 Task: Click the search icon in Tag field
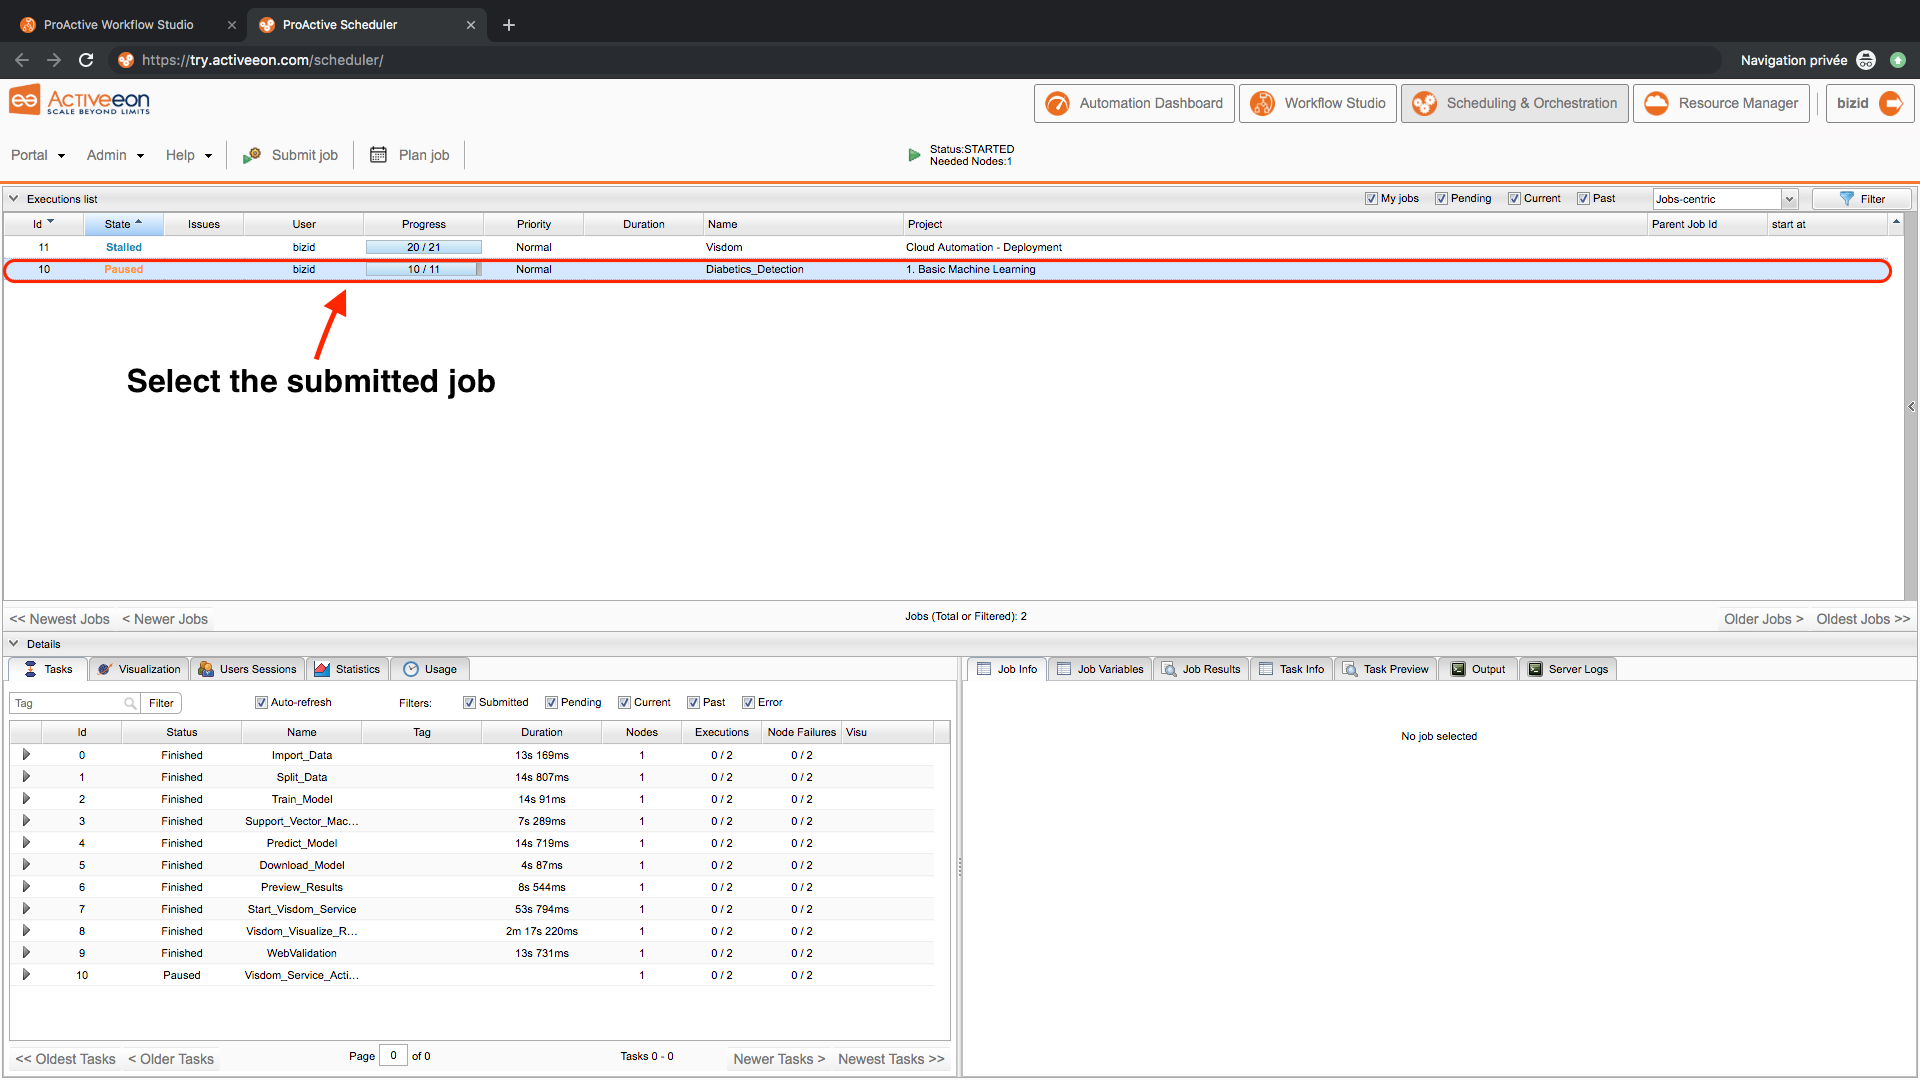[x=130, y=703]
